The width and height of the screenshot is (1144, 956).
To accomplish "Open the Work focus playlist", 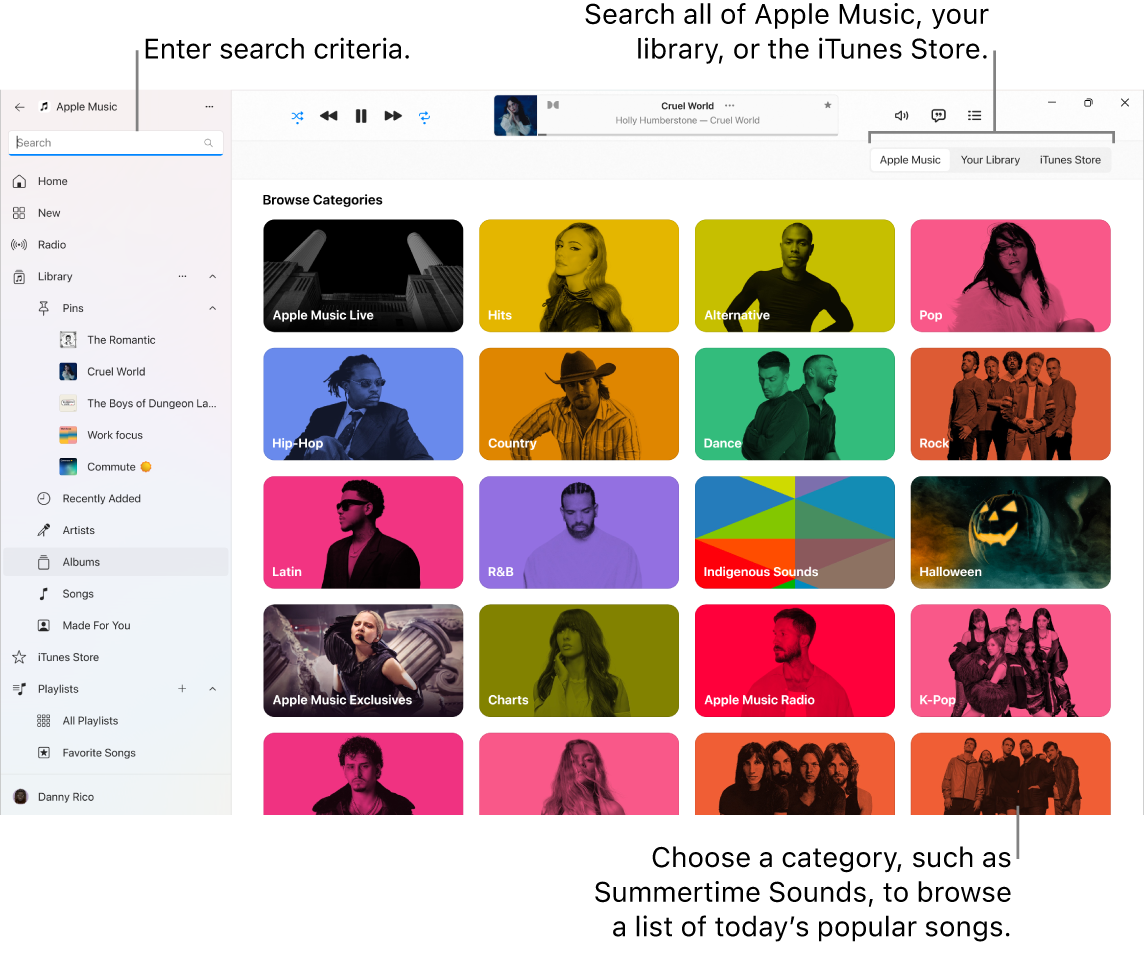I will [x=115, y=435].
